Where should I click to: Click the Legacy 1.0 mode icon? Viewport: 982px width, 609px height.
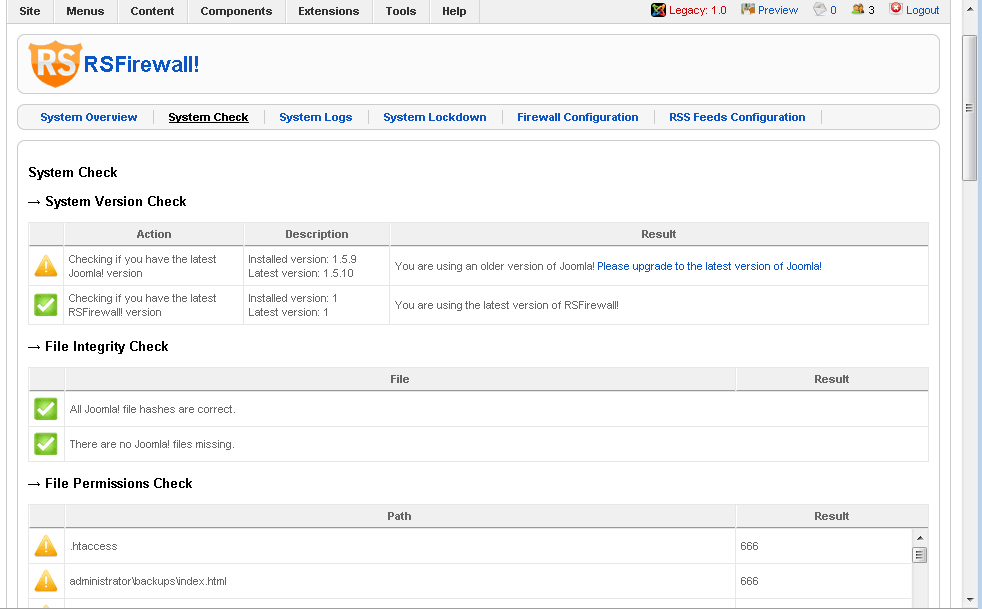[658, 10]
